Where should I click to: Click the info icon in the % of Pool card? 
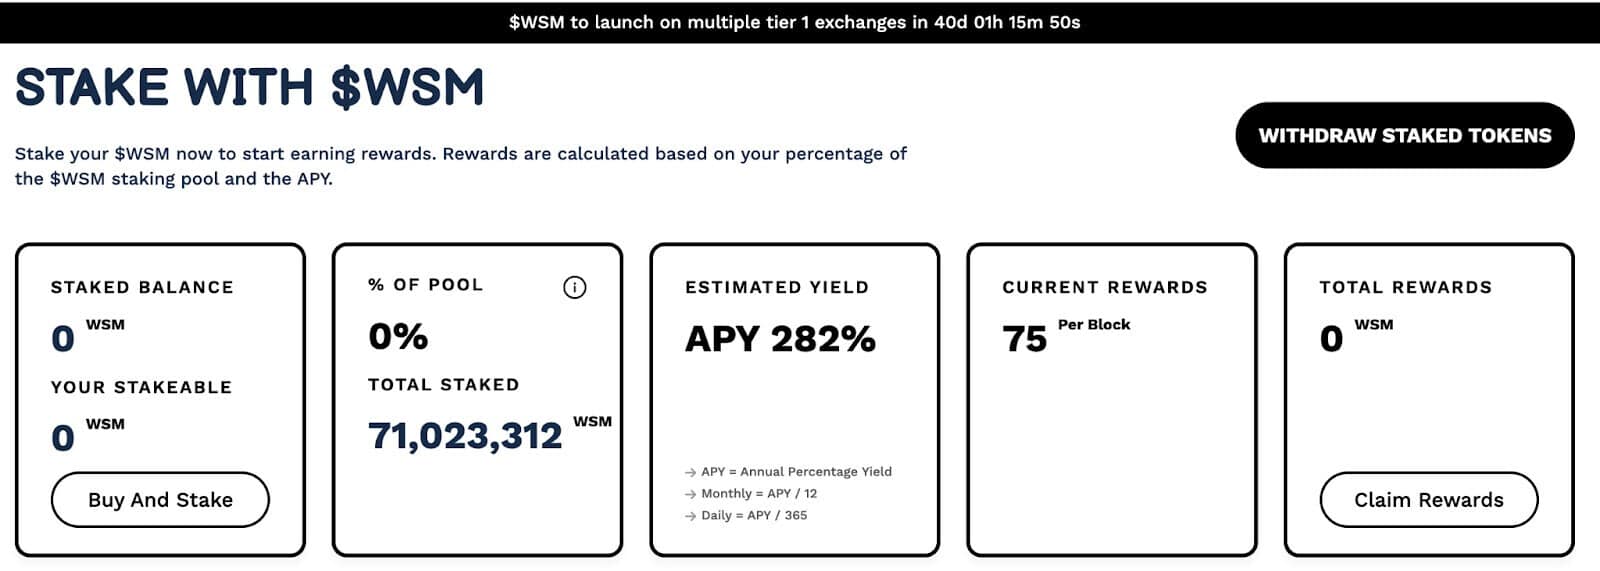click(575, 288)
